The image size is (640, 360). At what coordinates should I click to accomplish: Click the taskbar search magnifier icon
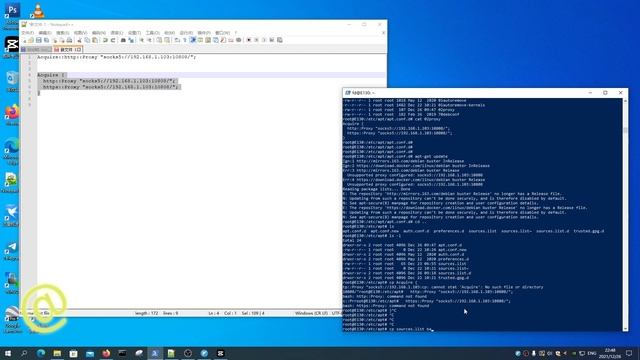pos(24,353)
